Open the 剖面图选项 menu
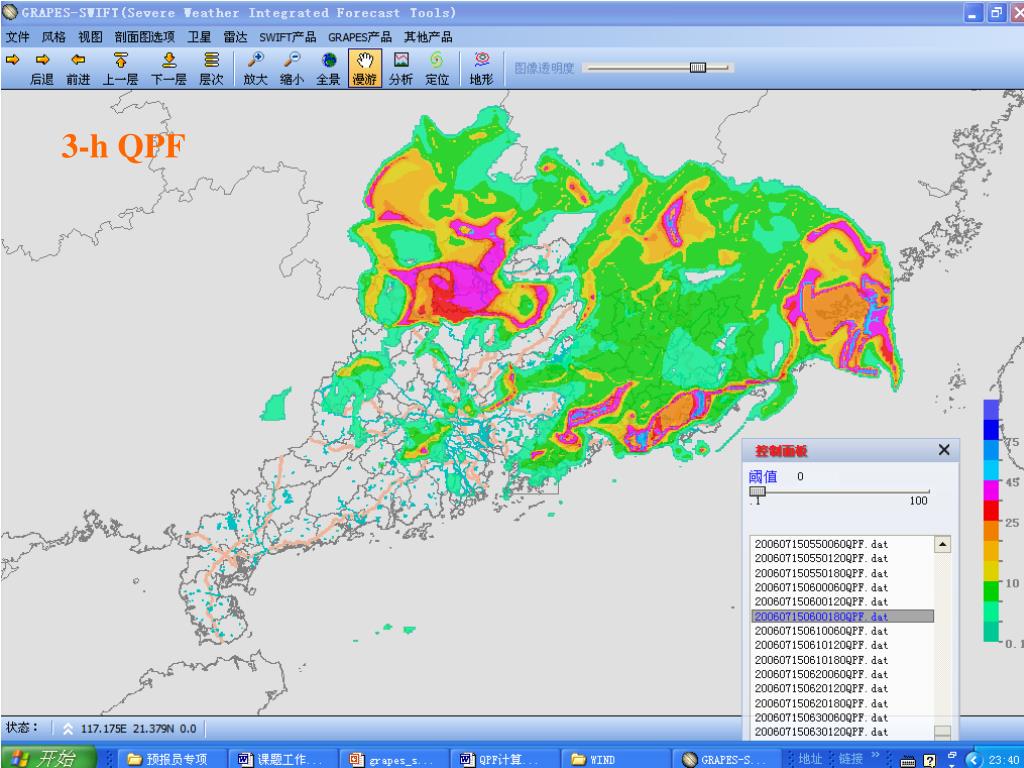1024x768 pixels. coord(144,37)
